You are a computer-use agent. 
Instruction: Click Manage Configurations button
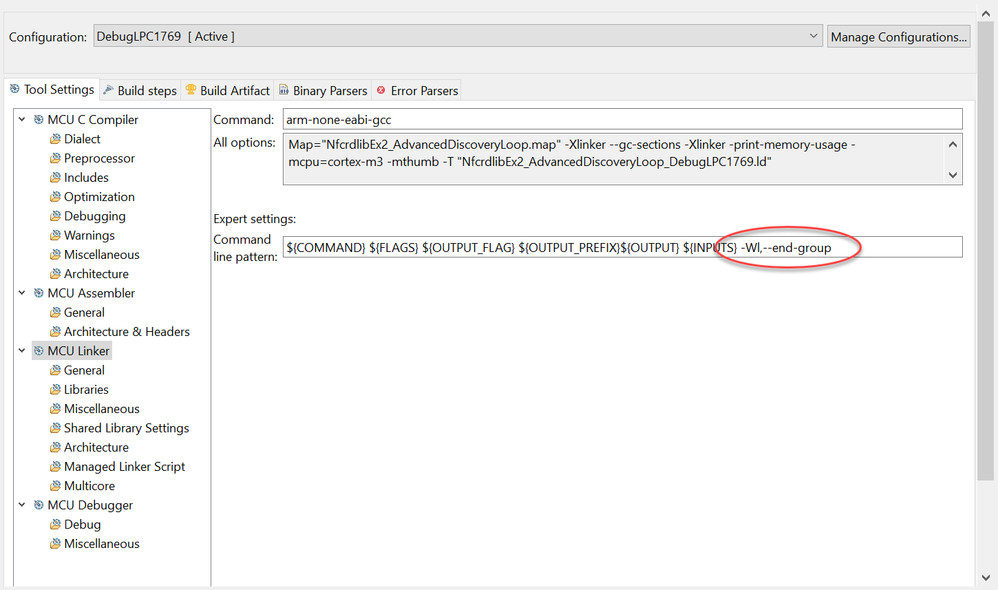898,37
